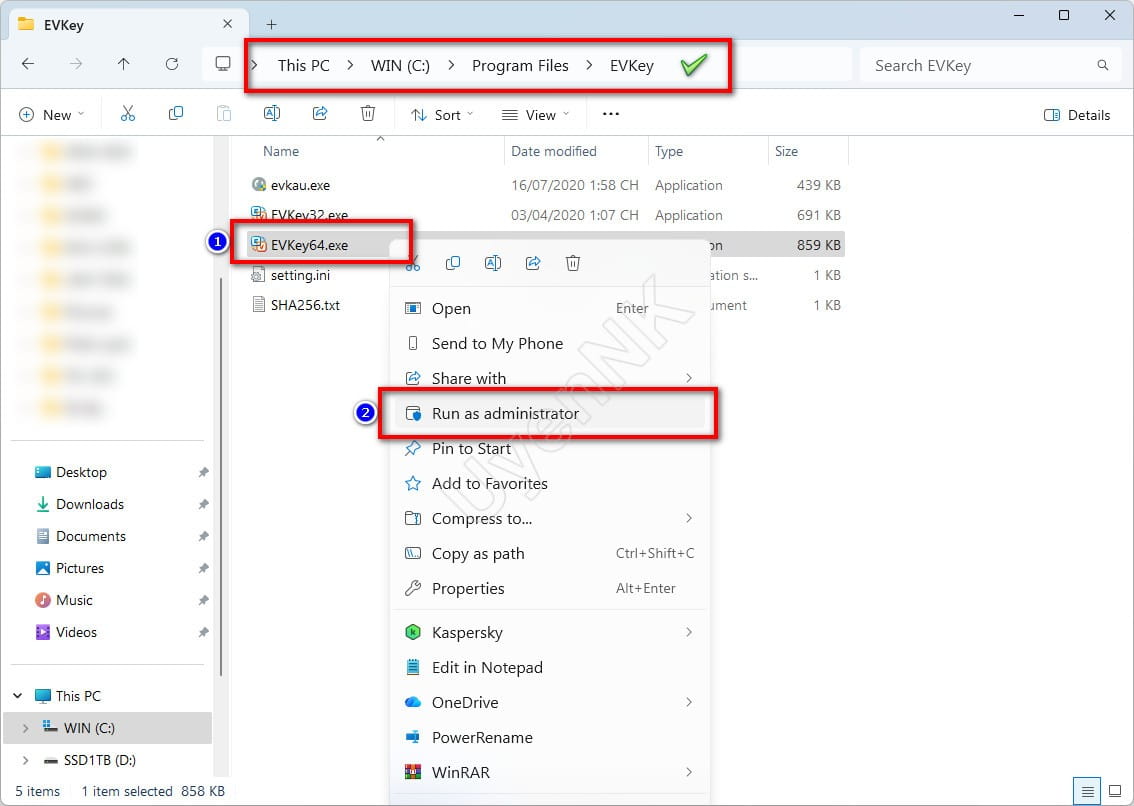Expand the Kaspersky submenu
This screenshot has height=806, width=1134.
[688, 632]
